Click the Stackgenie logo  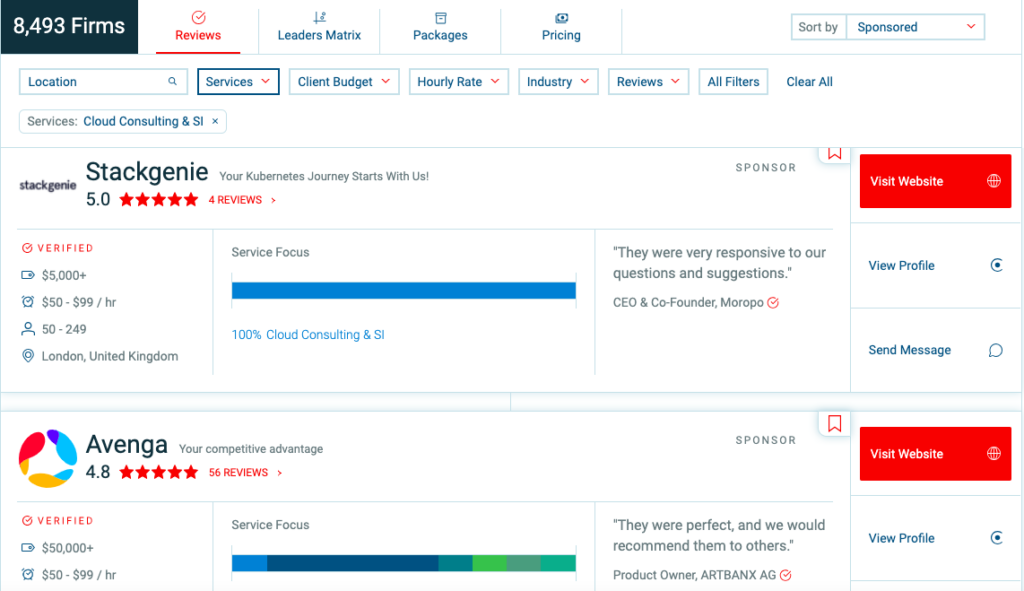pos(48,185)
